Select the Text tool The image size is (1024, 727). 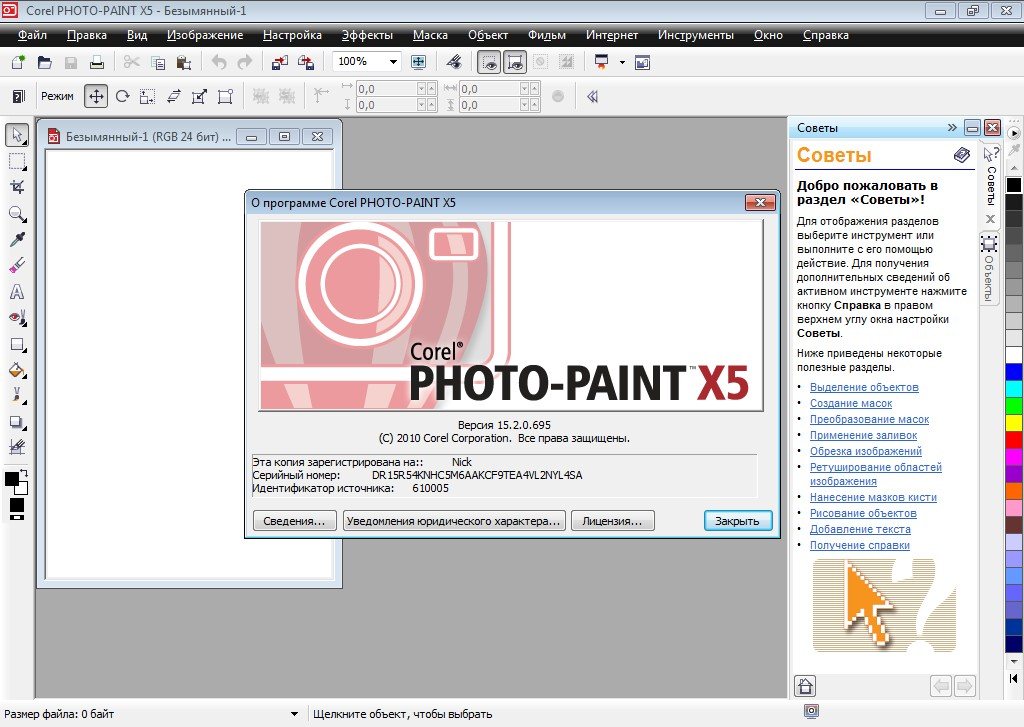pos(17,292)
